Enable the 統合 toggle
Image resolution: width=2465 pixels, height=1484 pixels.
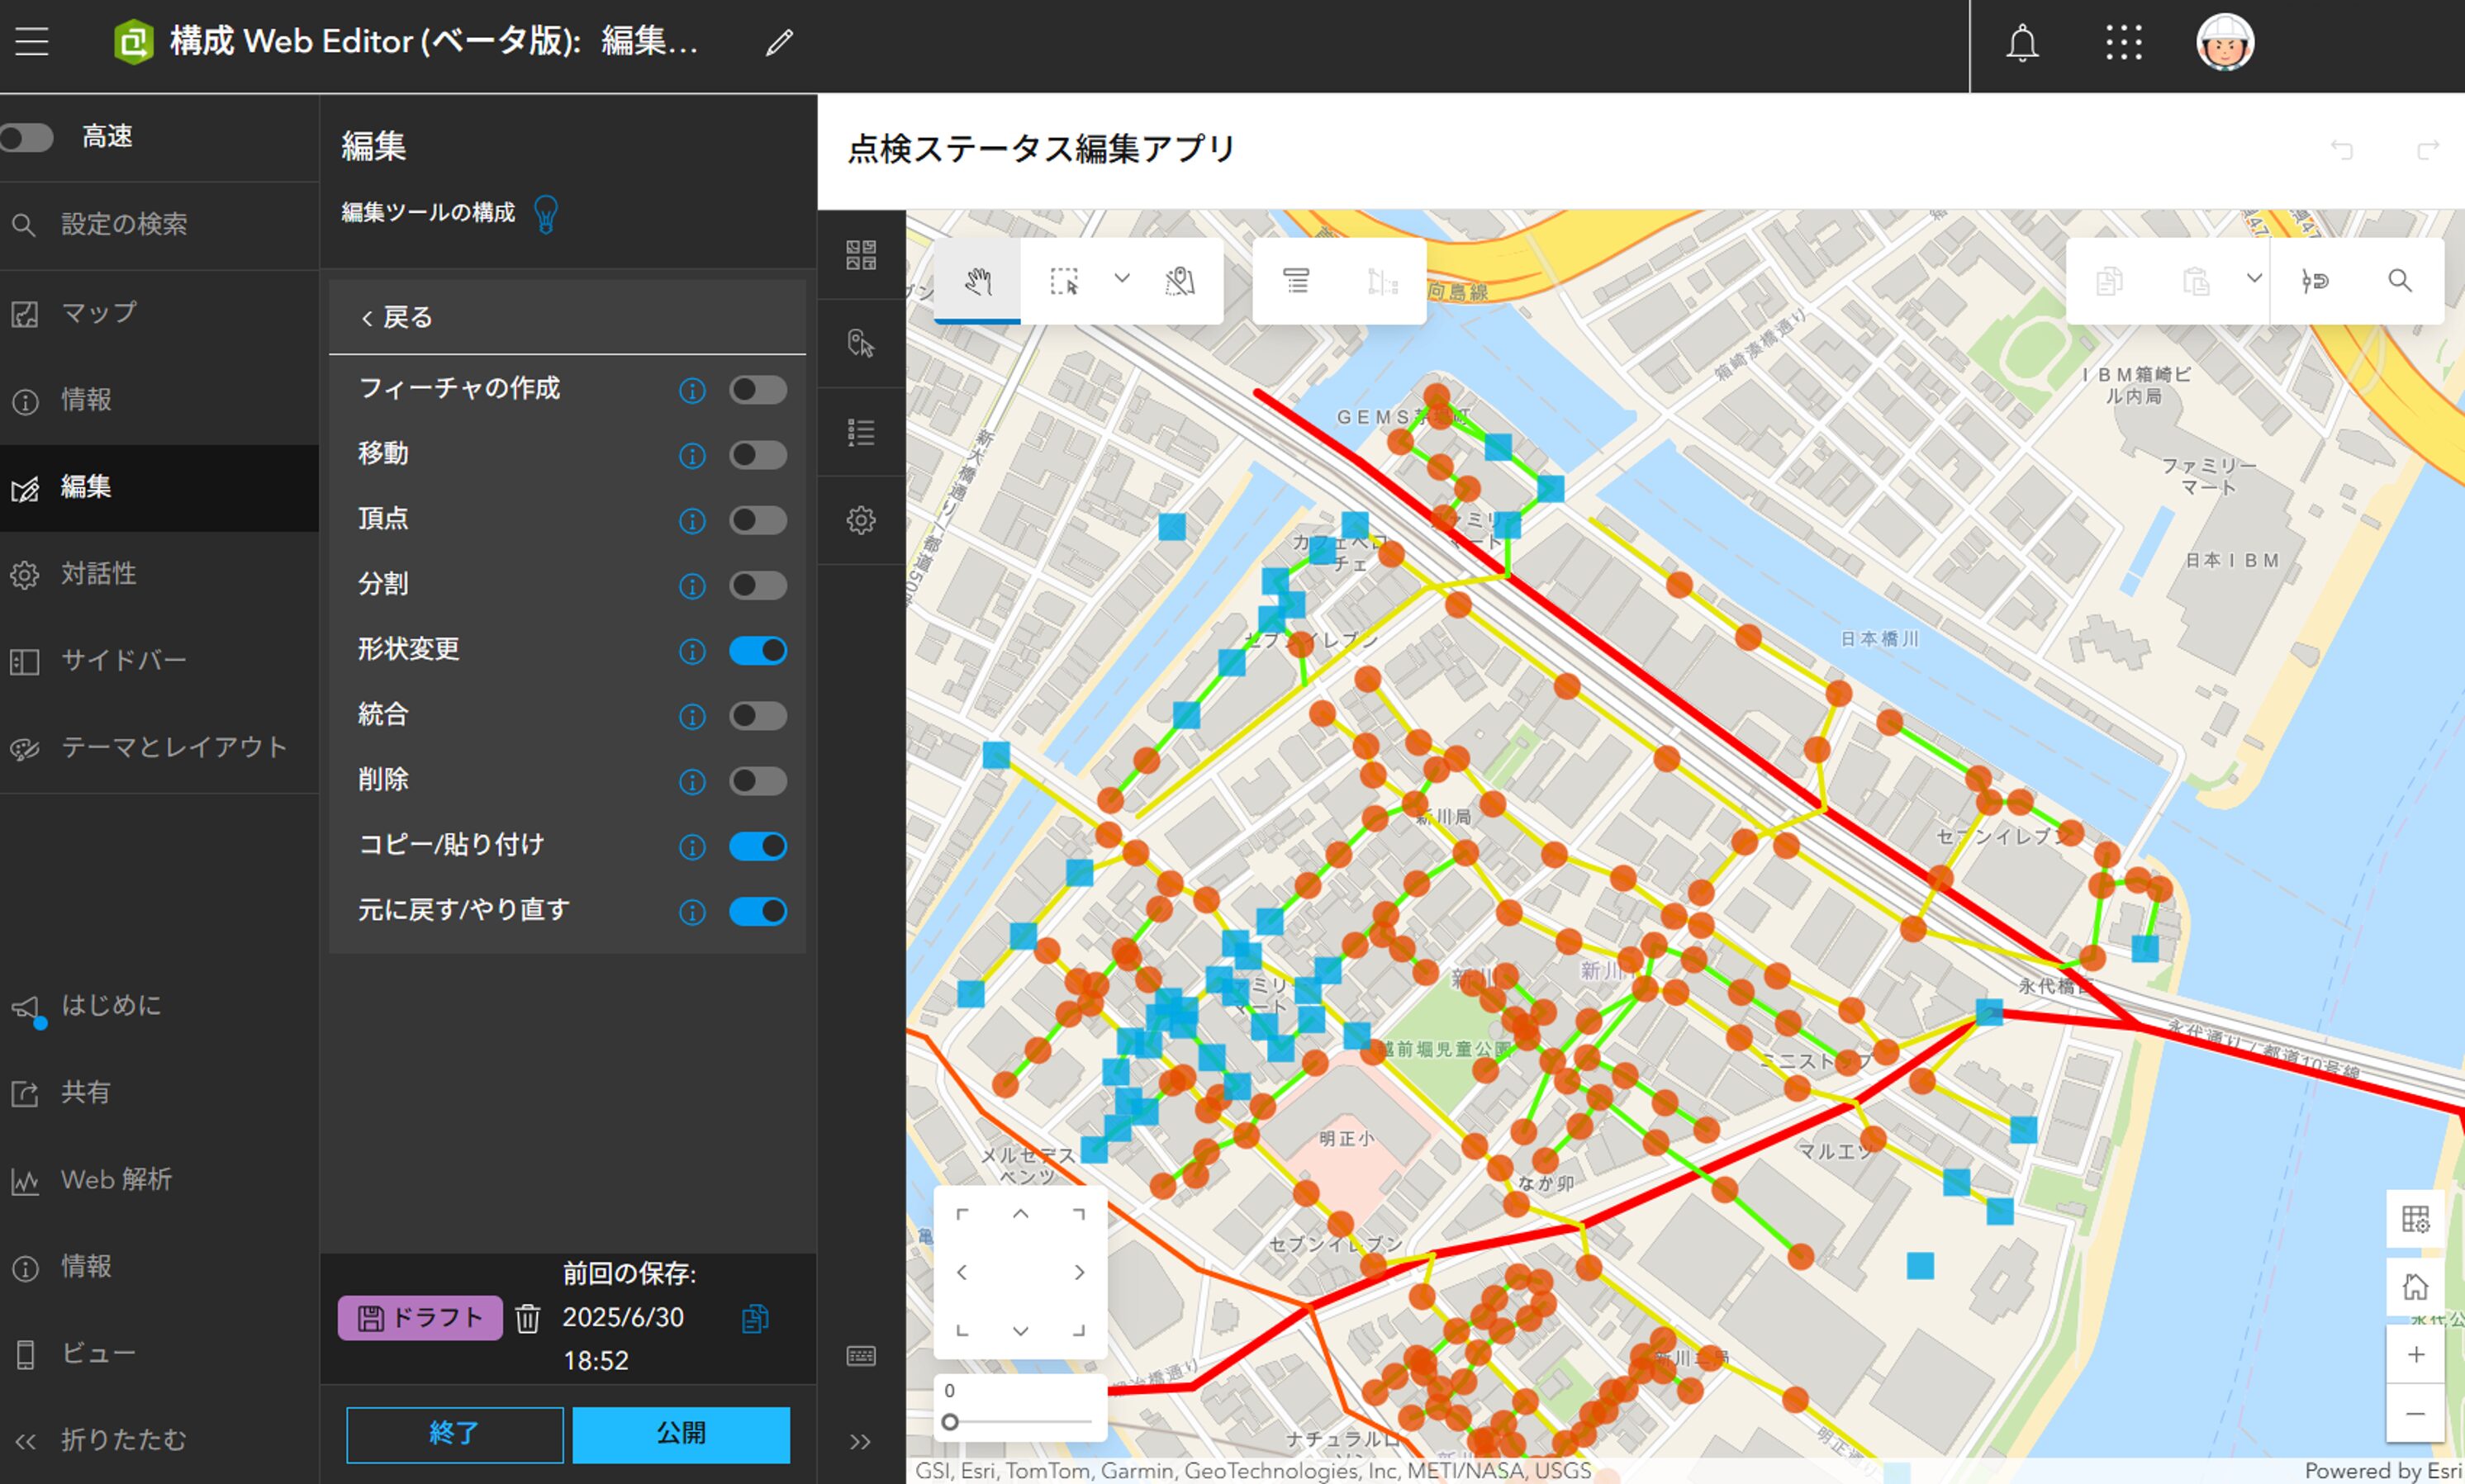pyautogui.click(x=758, y=716)
